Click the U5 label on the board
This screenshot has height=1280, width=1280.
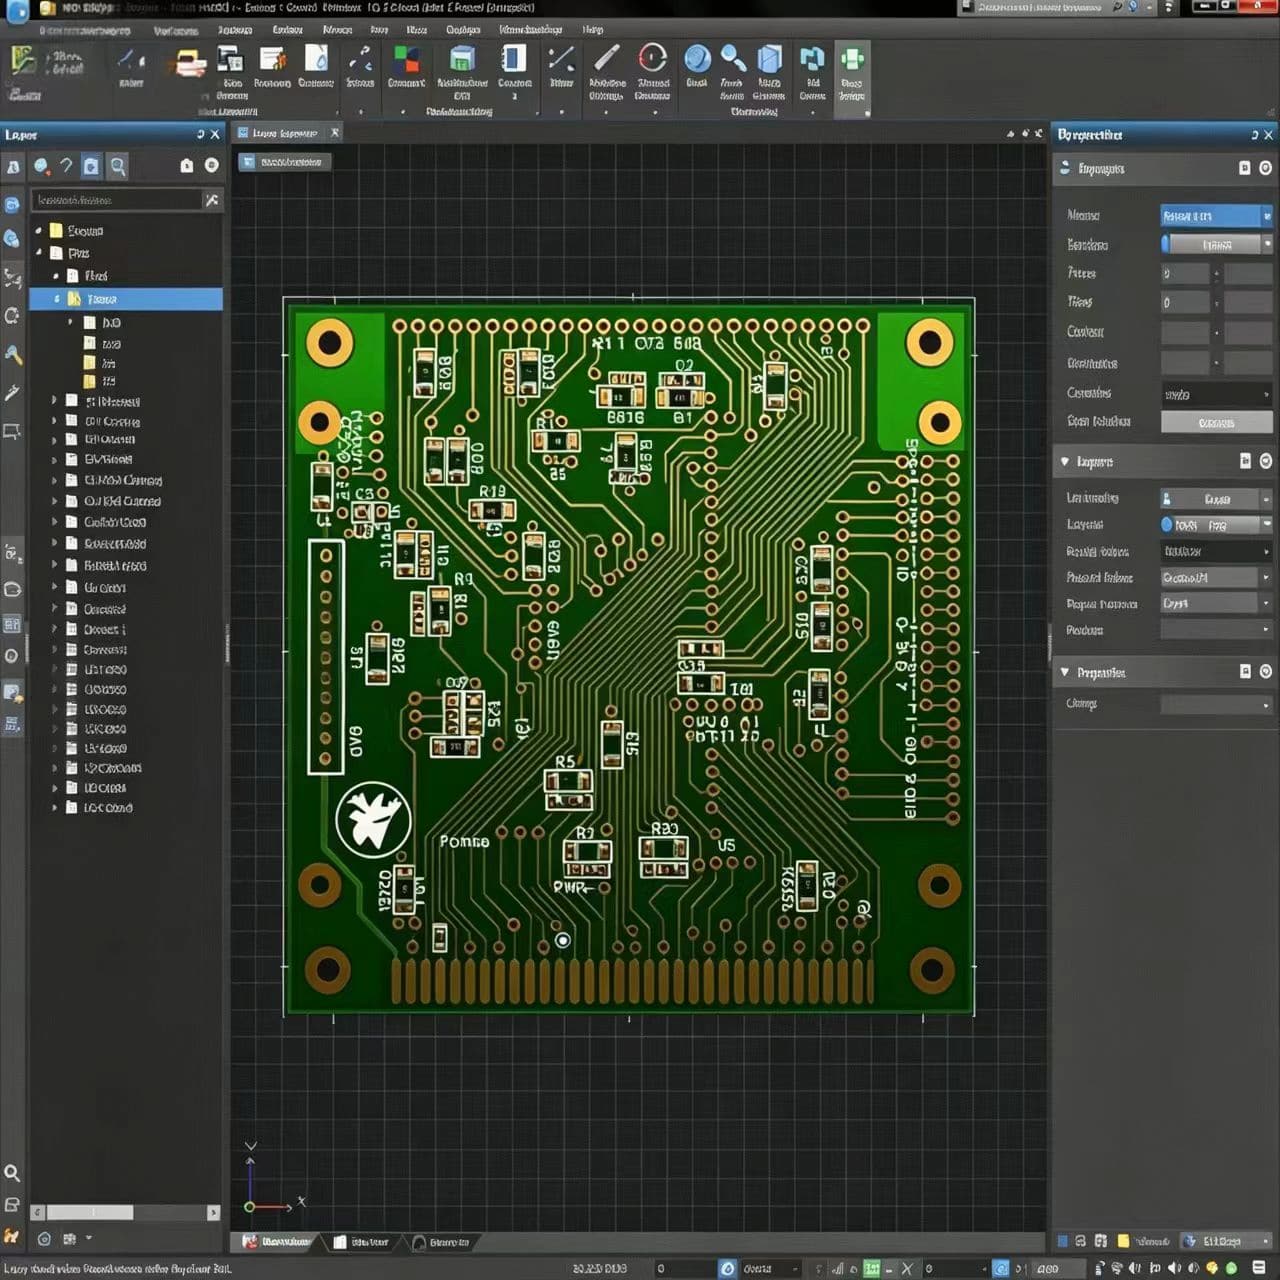pos(726,845)
